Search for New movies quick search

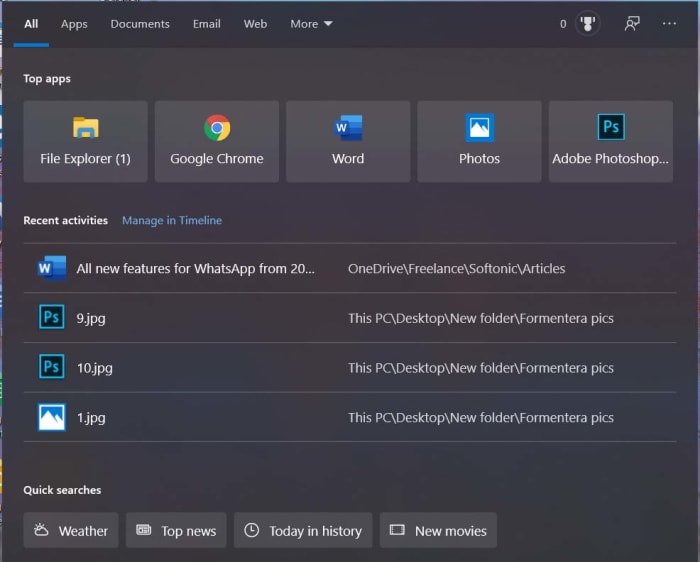(439, 531)
